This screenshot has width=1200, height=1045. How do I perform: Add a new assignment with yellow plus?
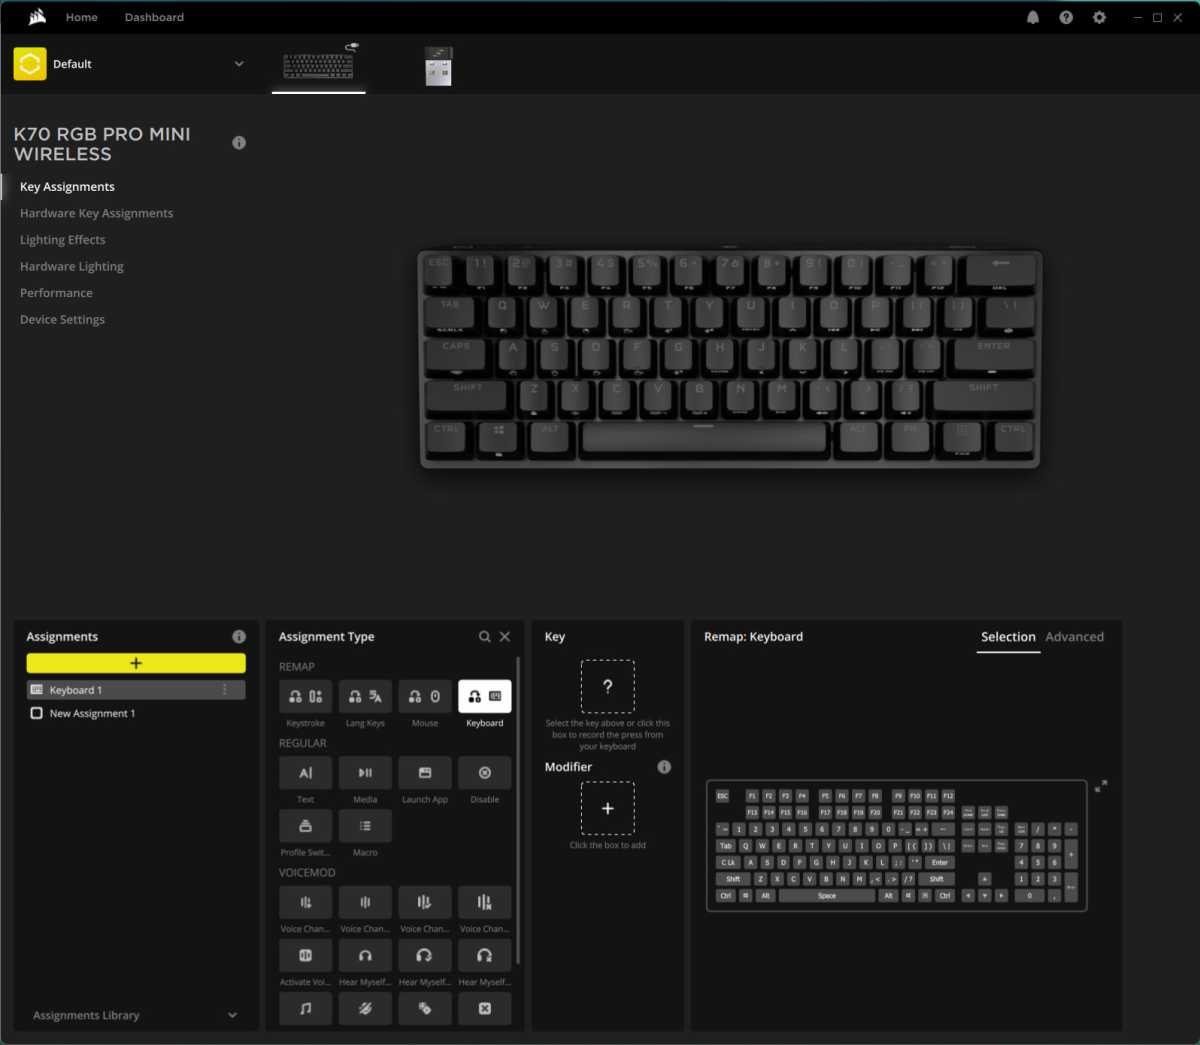click(x=136, y=663)
